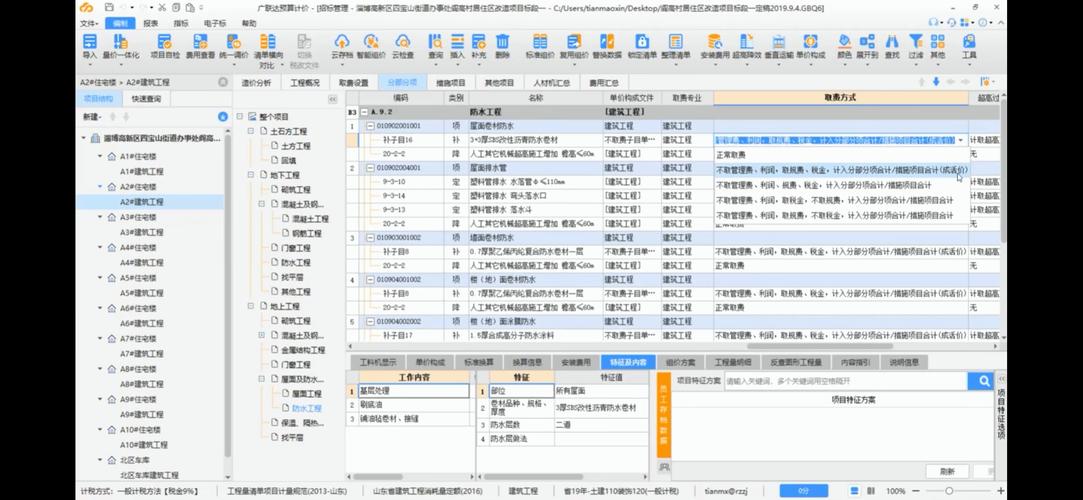The width and height of the screenshot is (1083, 500).
Task: Click the 插入 insert icon
Action: 457,41
